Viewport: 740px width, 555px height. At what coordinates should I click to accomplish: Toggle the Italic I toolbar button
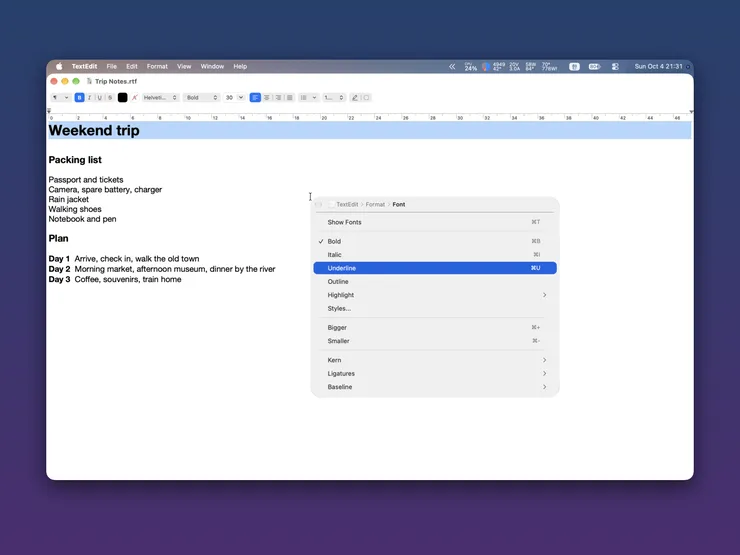click(x=90, y=98)
